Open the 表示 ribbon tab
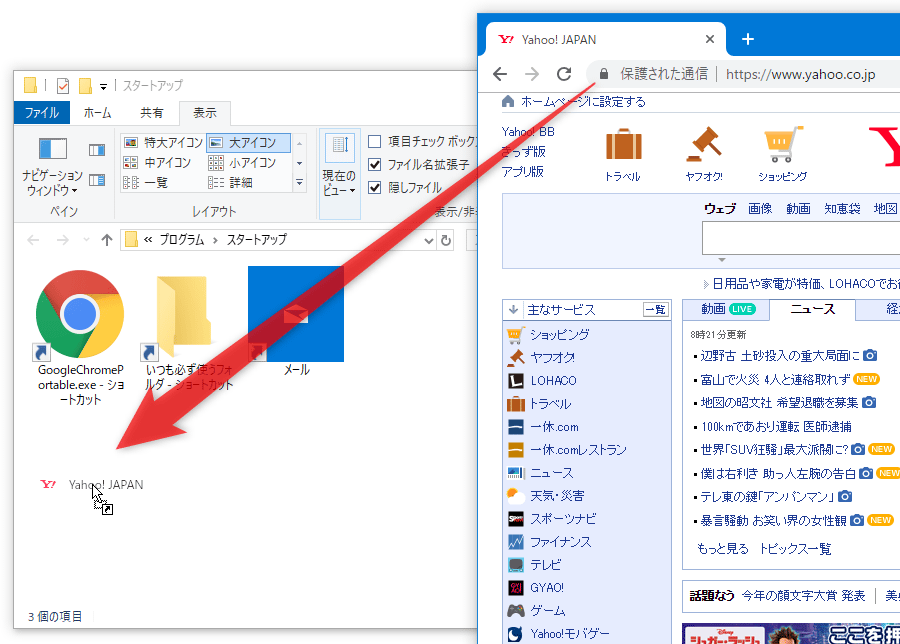900x644 pixels. (x=204, y=112)
